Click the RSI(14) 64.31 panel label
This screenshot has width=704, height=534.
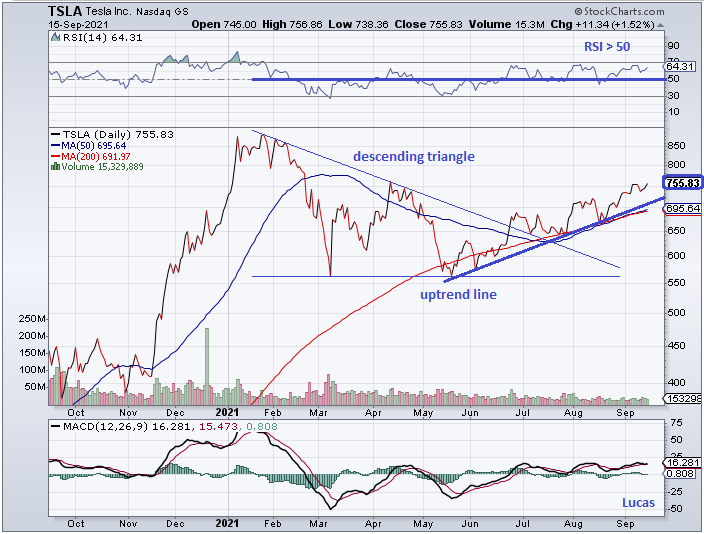click(x=102, y=38)
